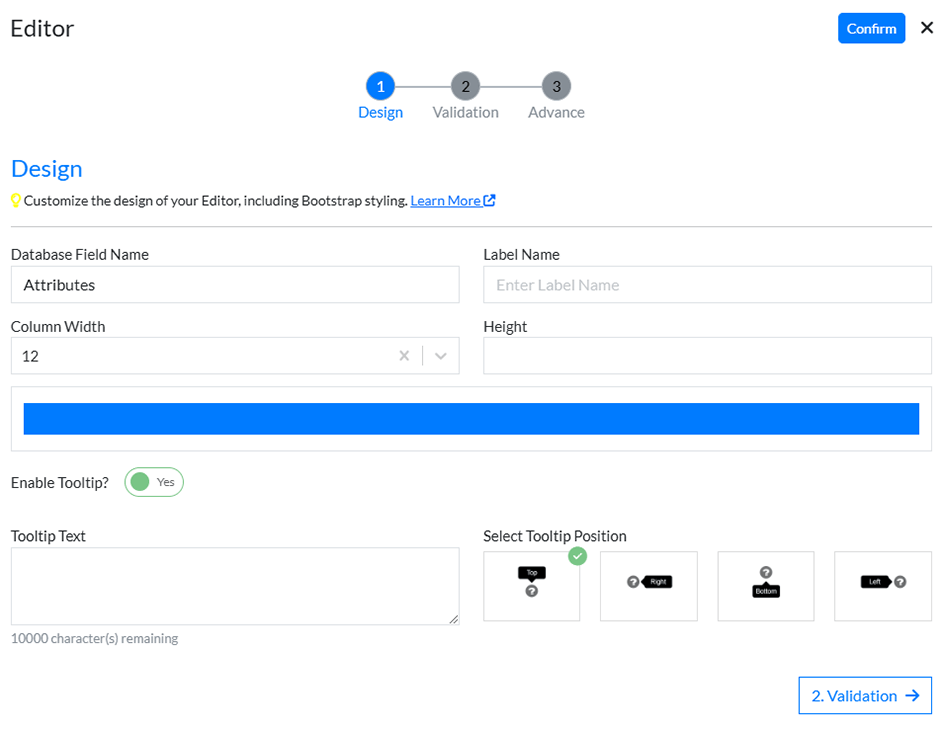Toggle the Enable Tooltip switch
The image size is (942, 732).
154,482
